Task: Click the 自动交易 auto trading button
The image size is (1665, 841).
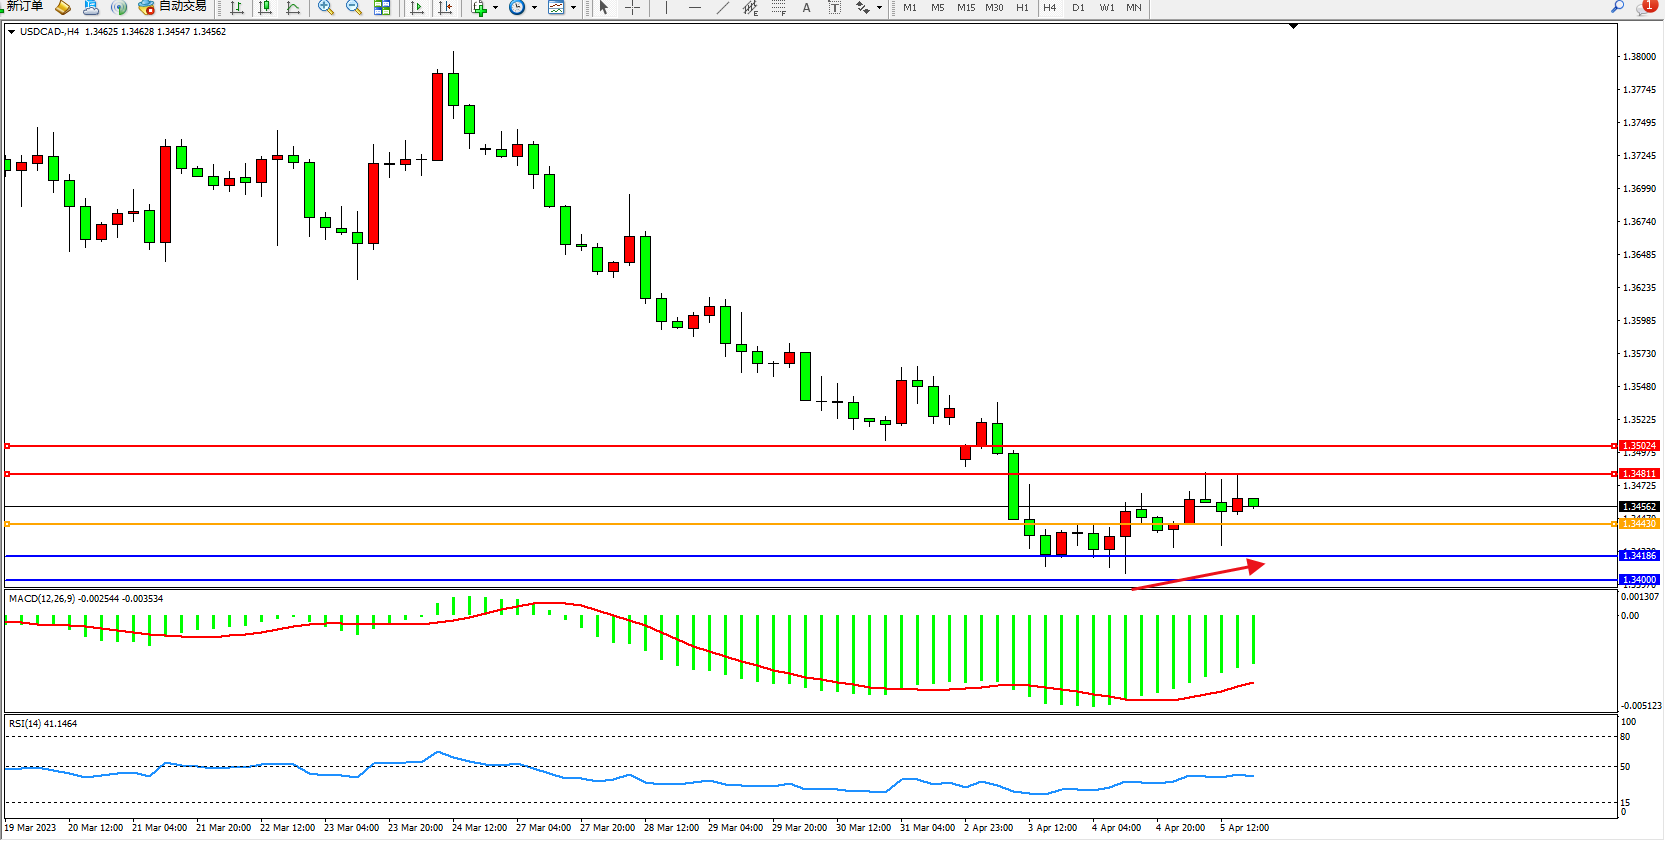Action: [x=173, y=7]
